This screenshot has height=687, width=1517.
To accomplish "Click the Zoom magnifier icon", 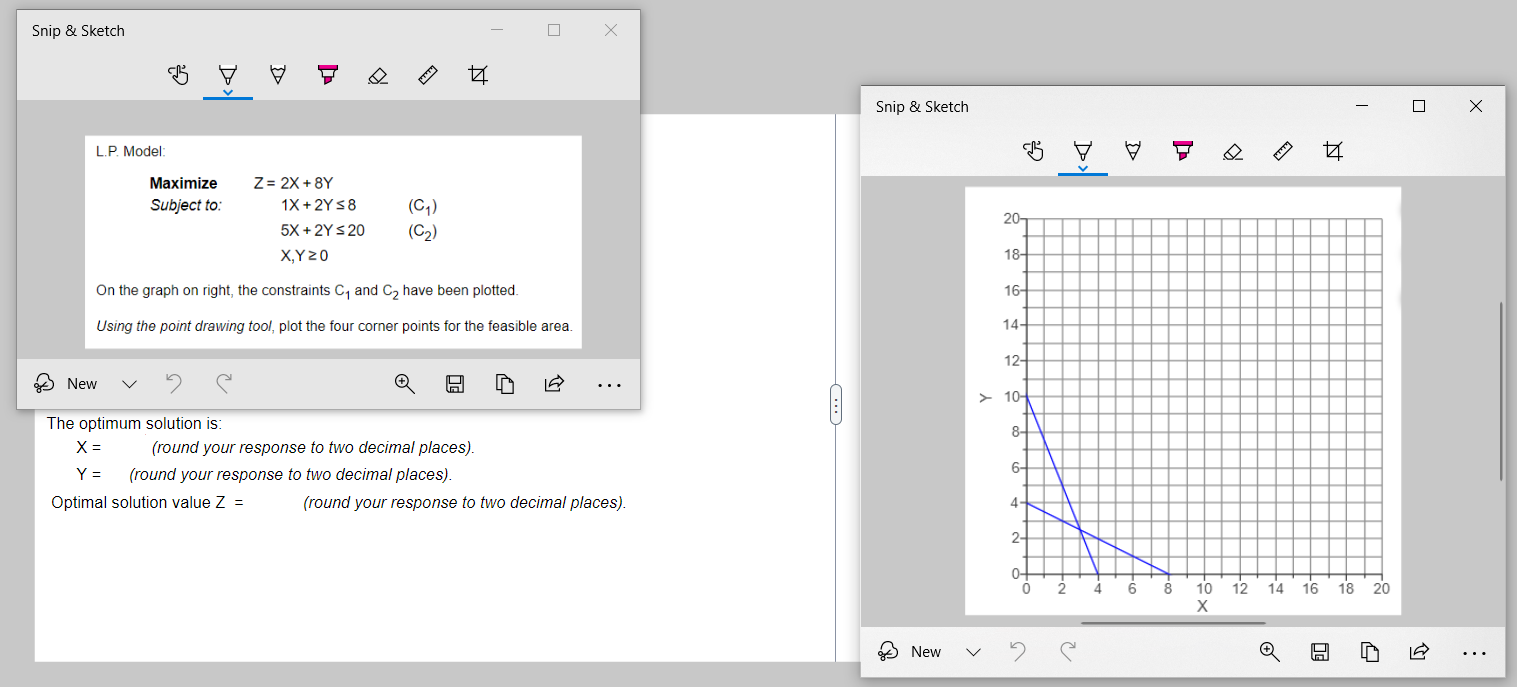I will coord(405,383).
